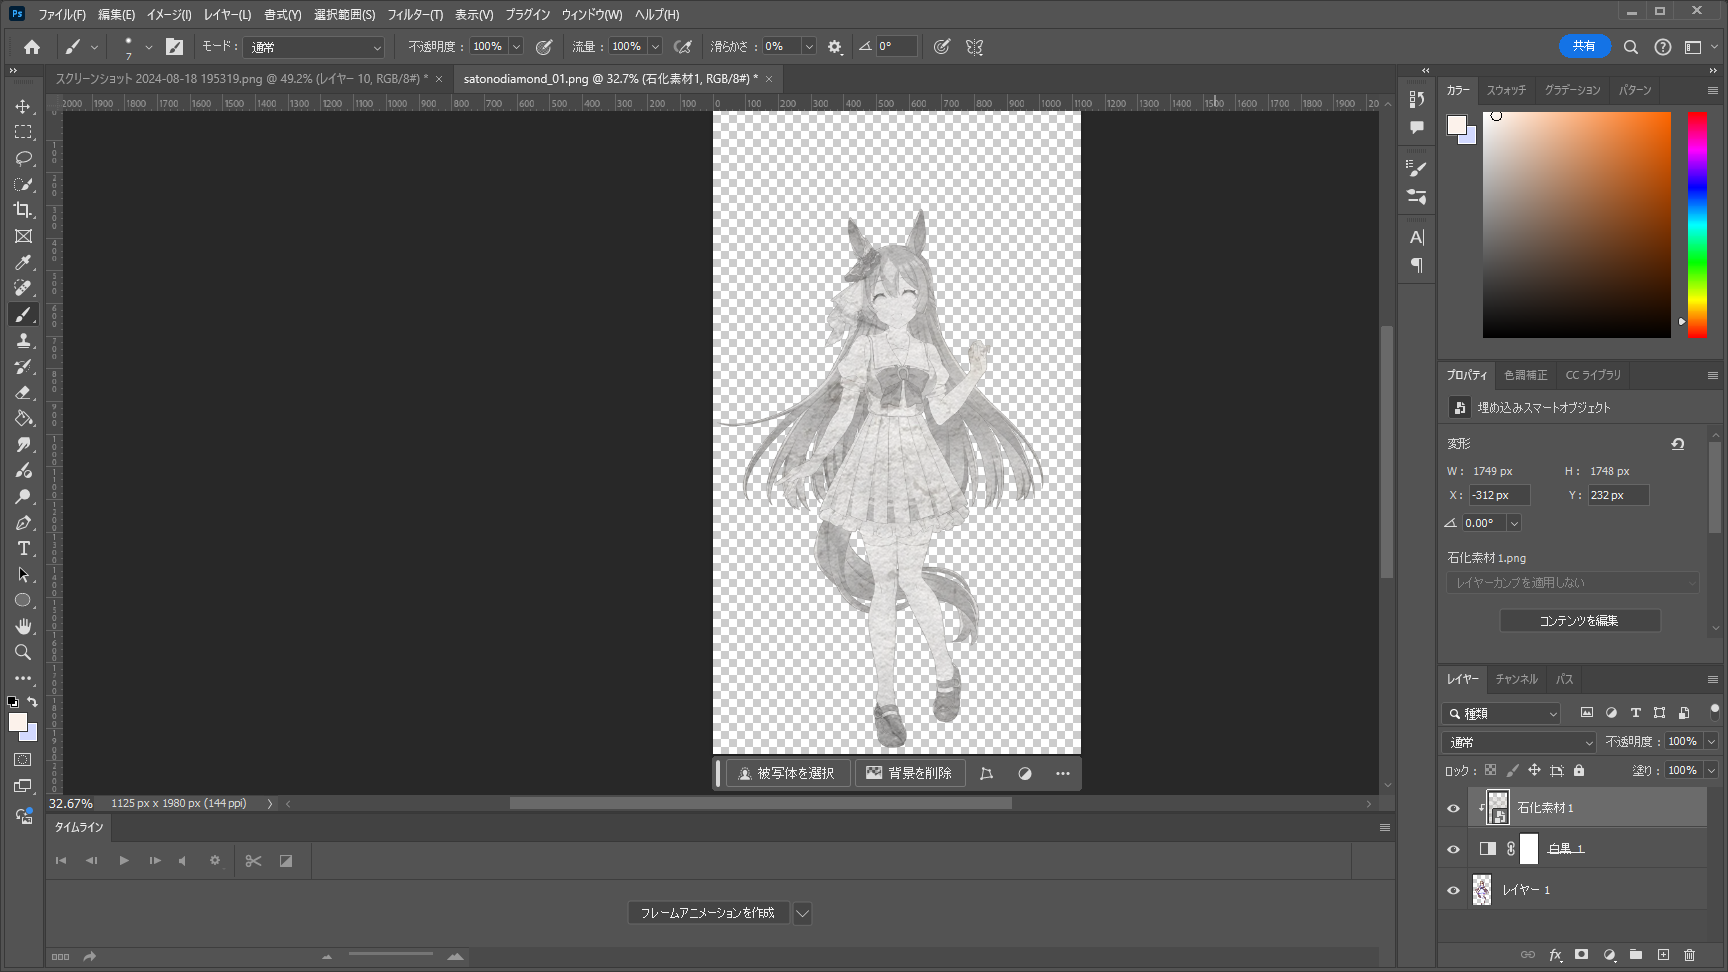Lock transparent pixels in Layers panel
This screenshot has height=972, width=1728.
coord(1490,771)
